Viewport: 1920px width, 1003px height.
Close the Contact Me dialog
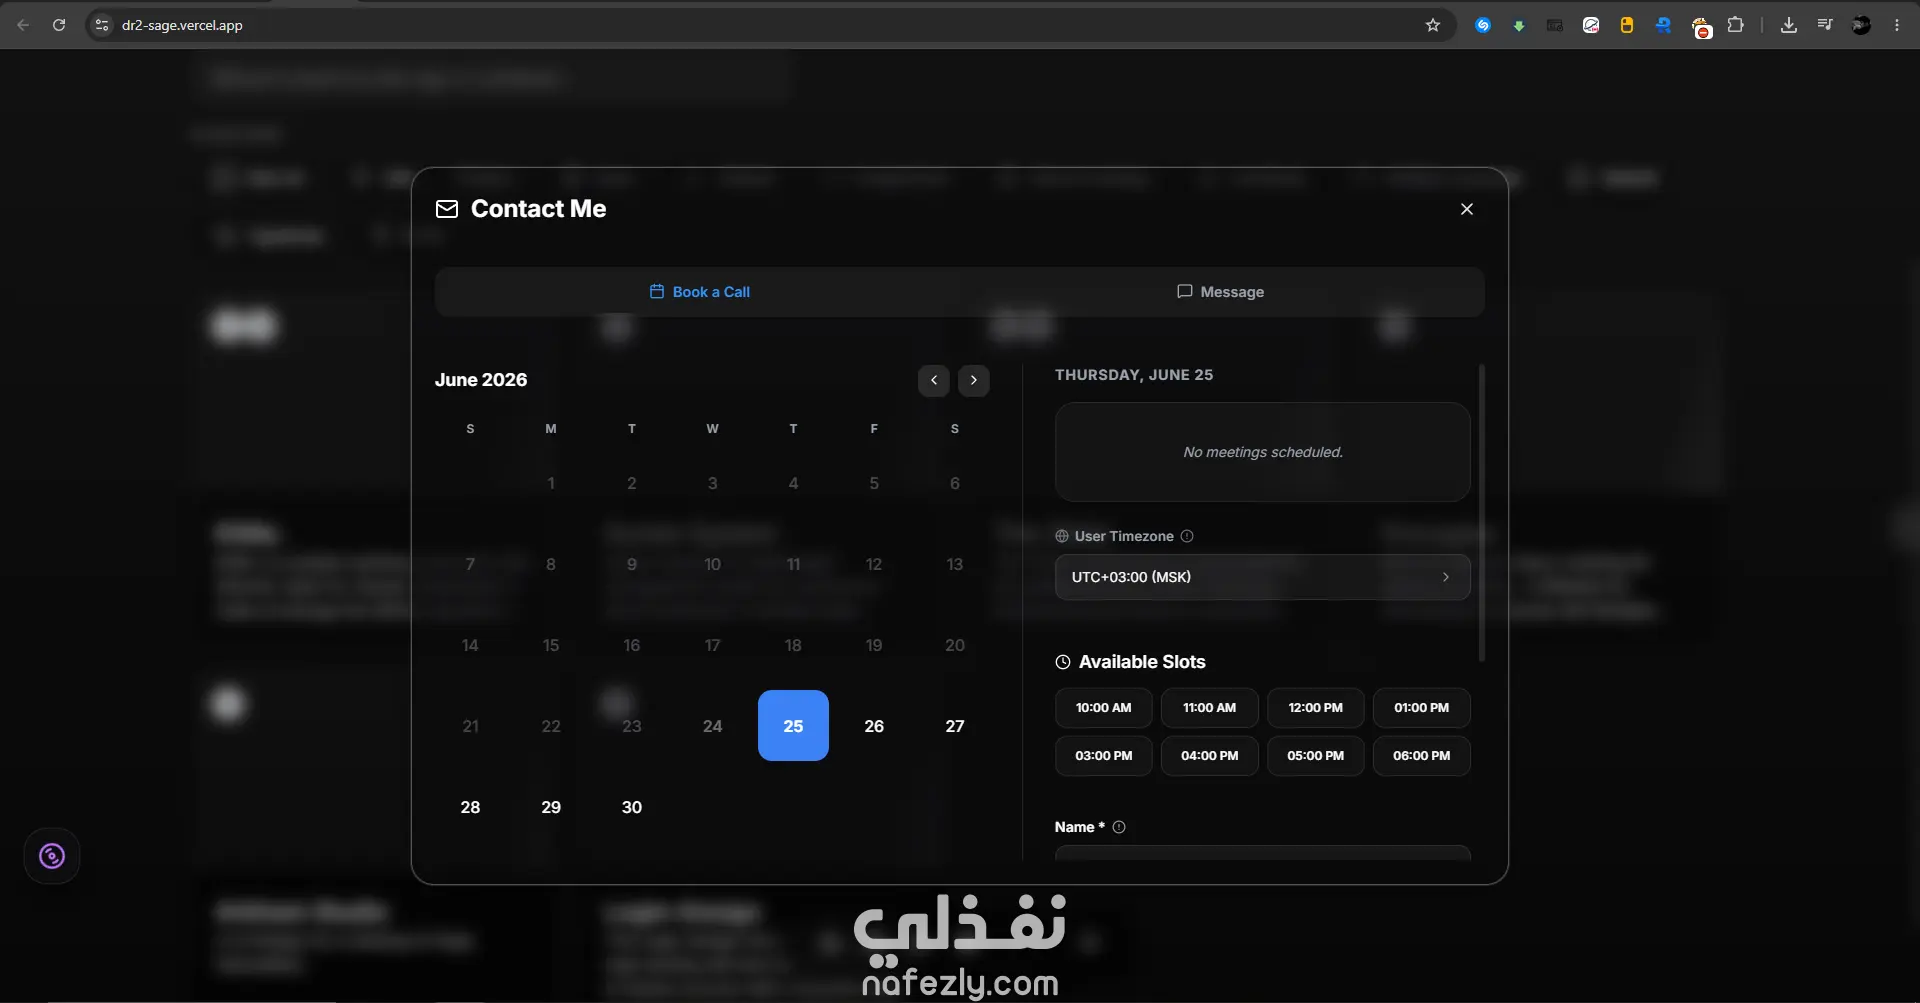click(x=1467, y=209)
